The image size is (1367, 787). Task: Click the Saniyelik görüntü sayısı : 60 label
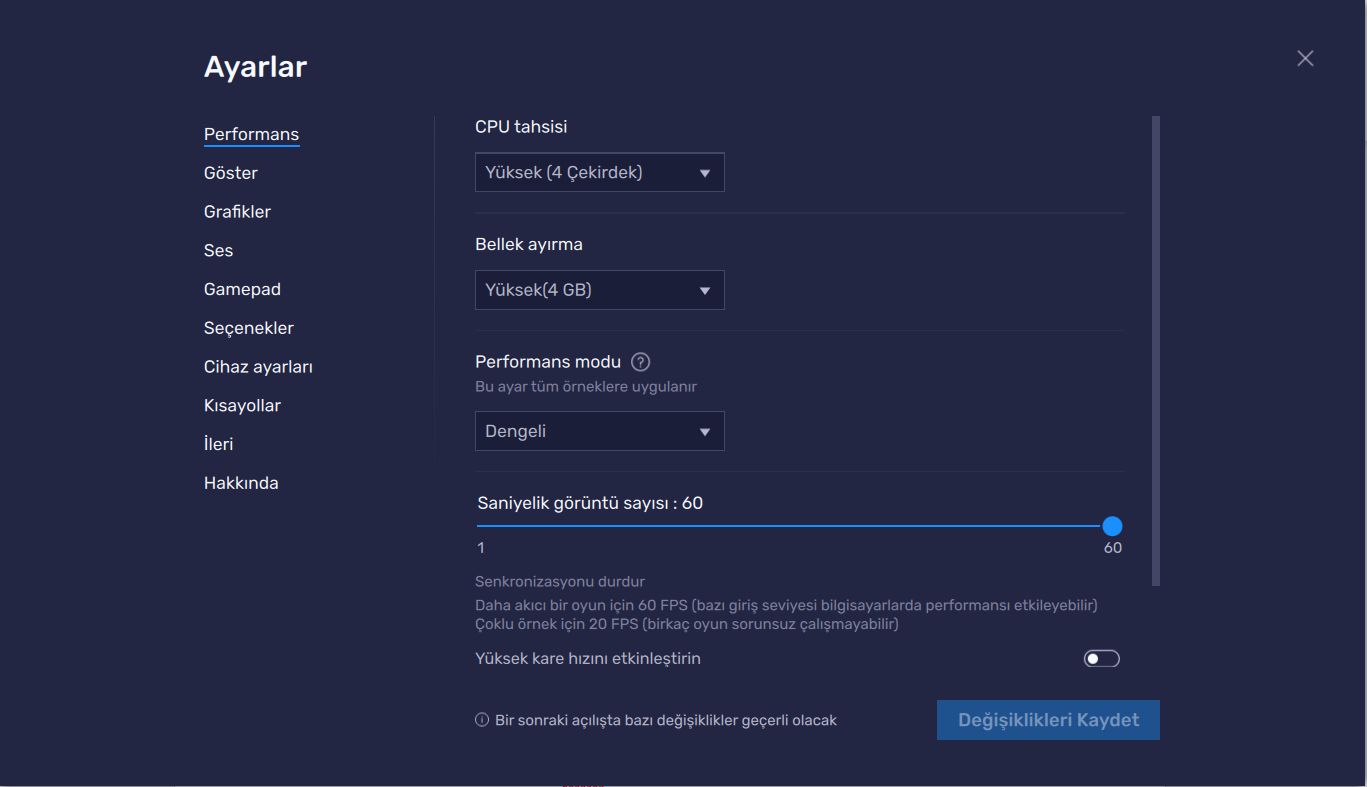[590, 503]
